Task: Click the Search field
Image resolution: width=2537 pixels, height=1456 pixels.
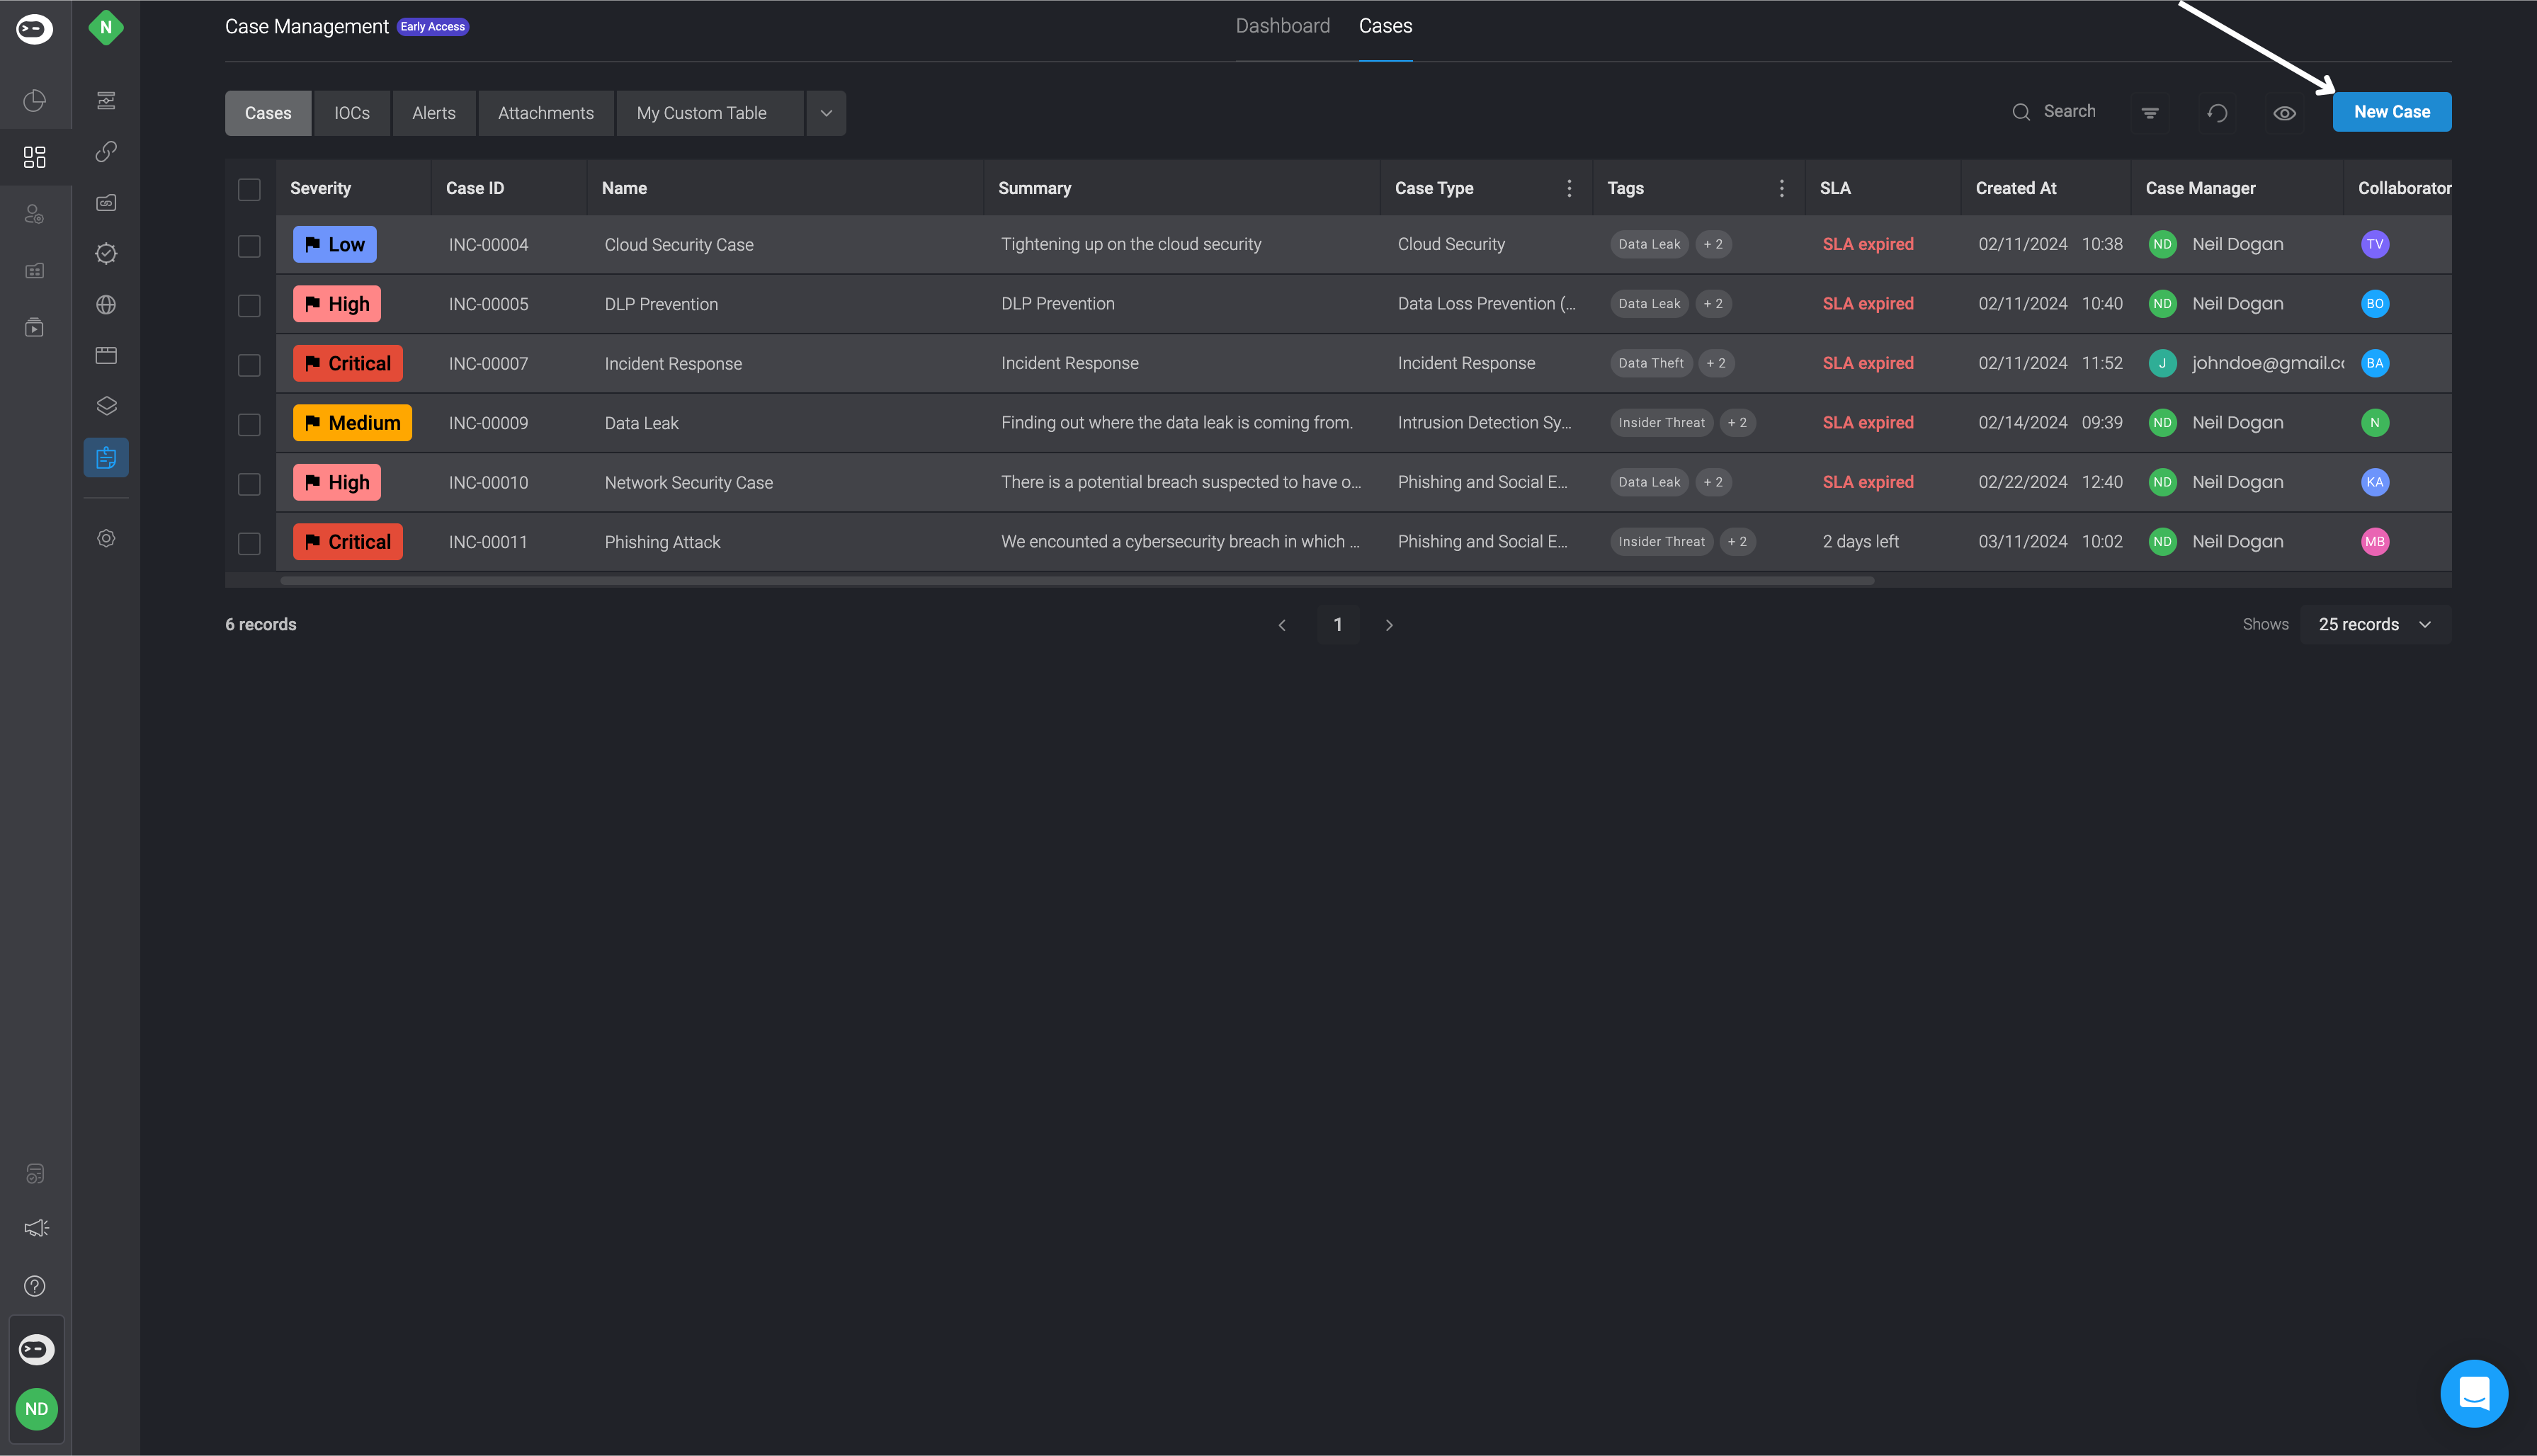Action: [2054, 112]
